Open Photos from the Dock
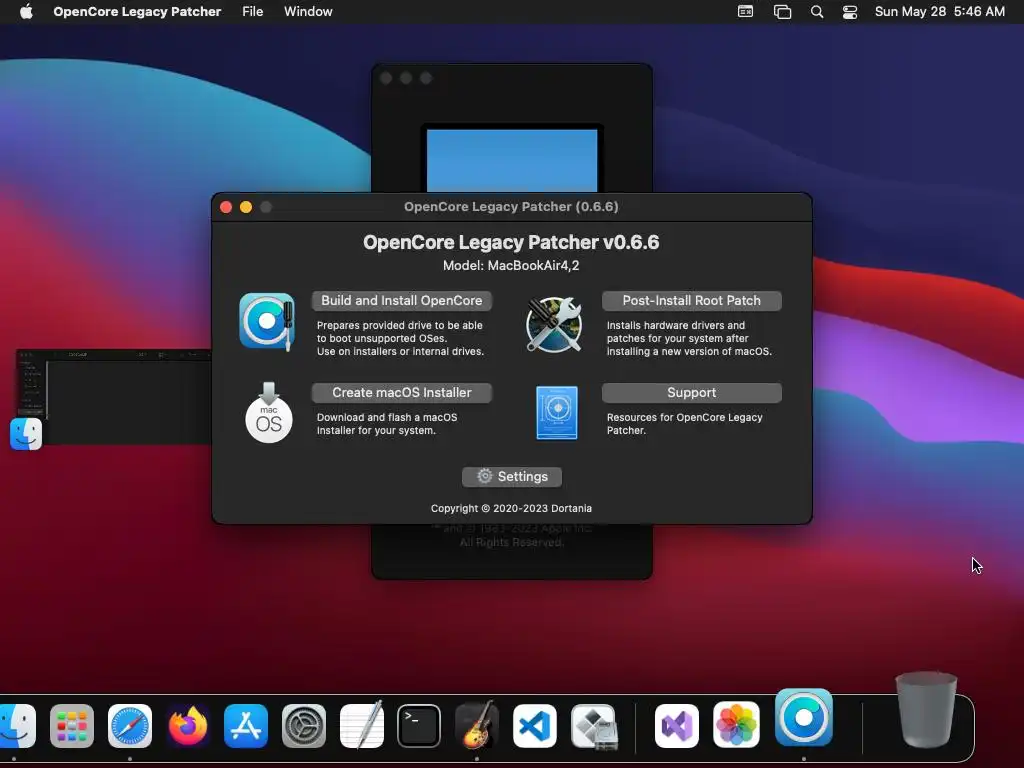Viewport: 1024px width, 768px height. tap(736, 724)
